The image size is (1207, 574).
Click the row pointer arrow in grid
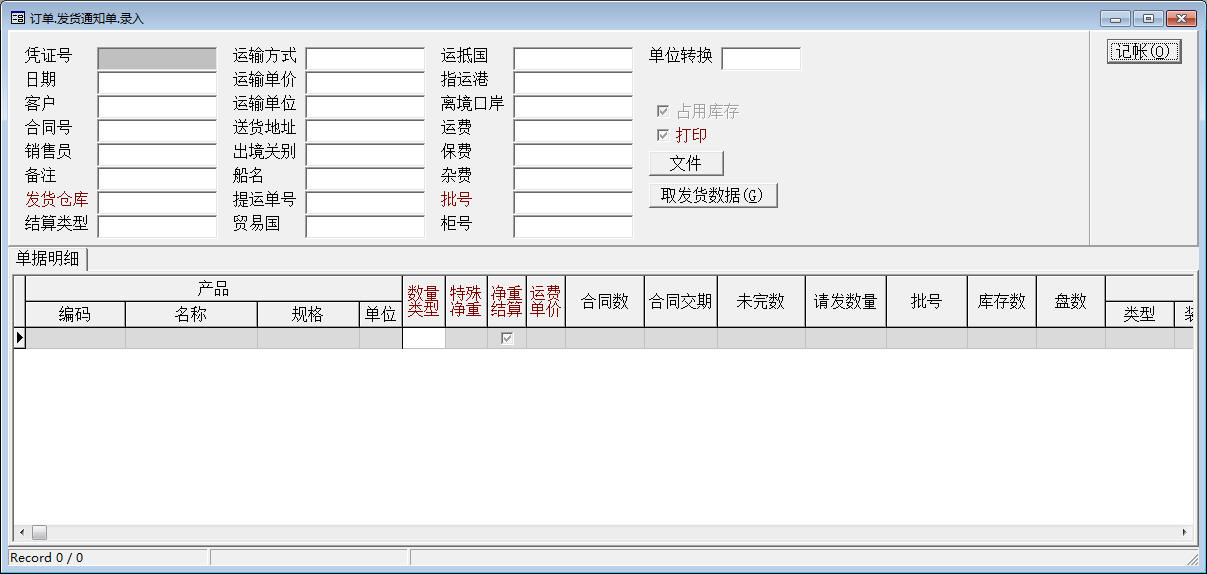pyautogui.click(x=19, y=338)
